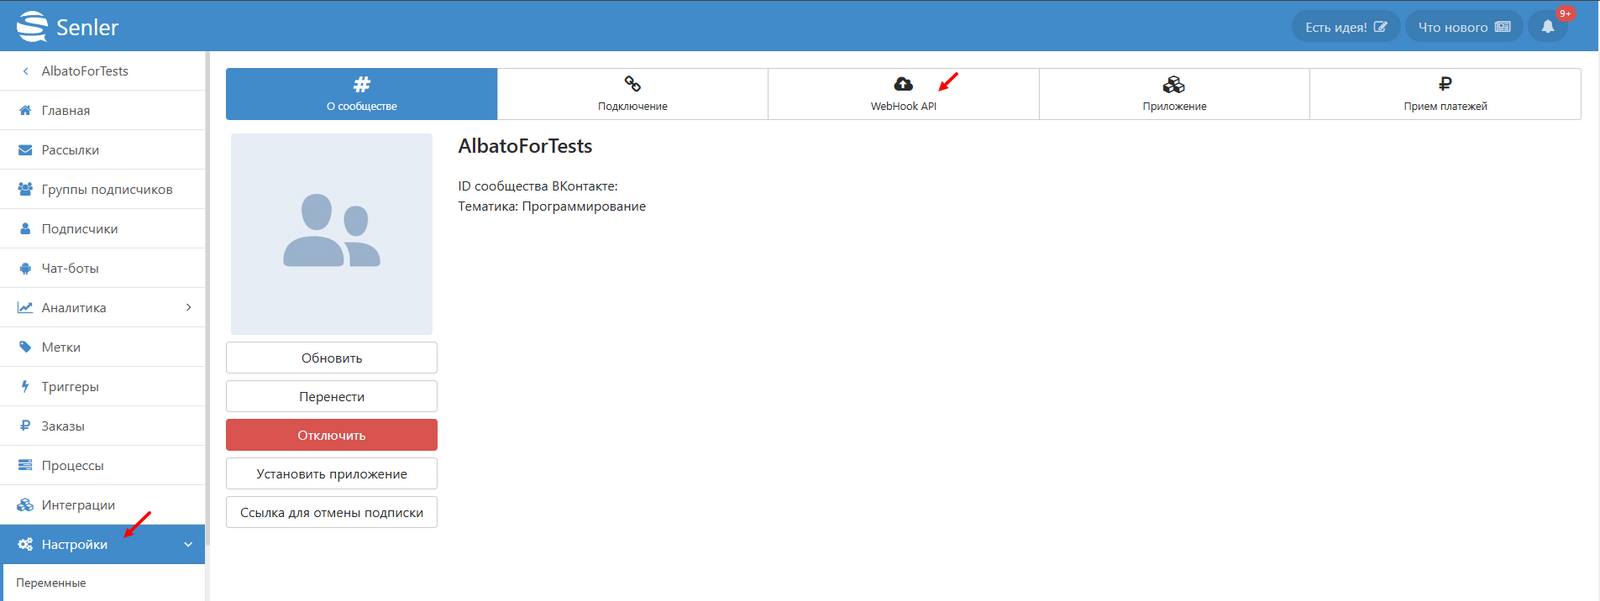Click the Рассылки envelope icon
Screen dimensions: 1600x601
[25, 150]
